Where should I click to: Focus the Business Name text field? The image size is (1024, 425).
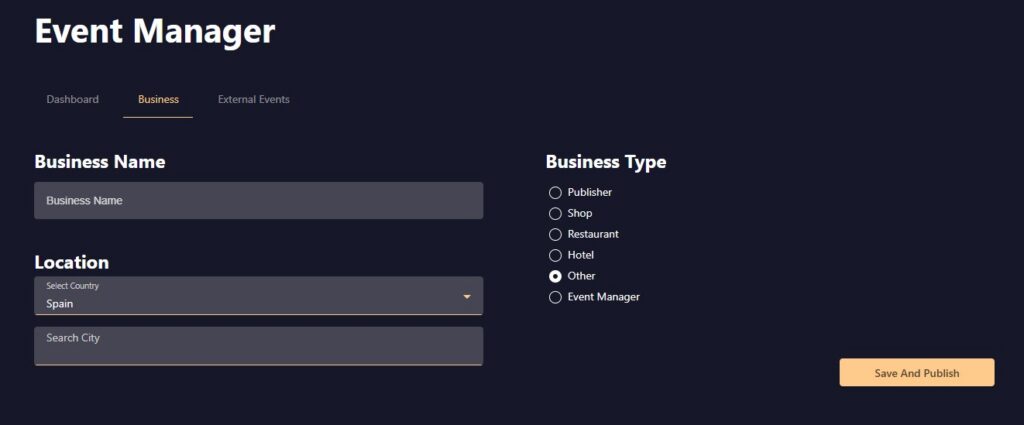pos(258,200)
